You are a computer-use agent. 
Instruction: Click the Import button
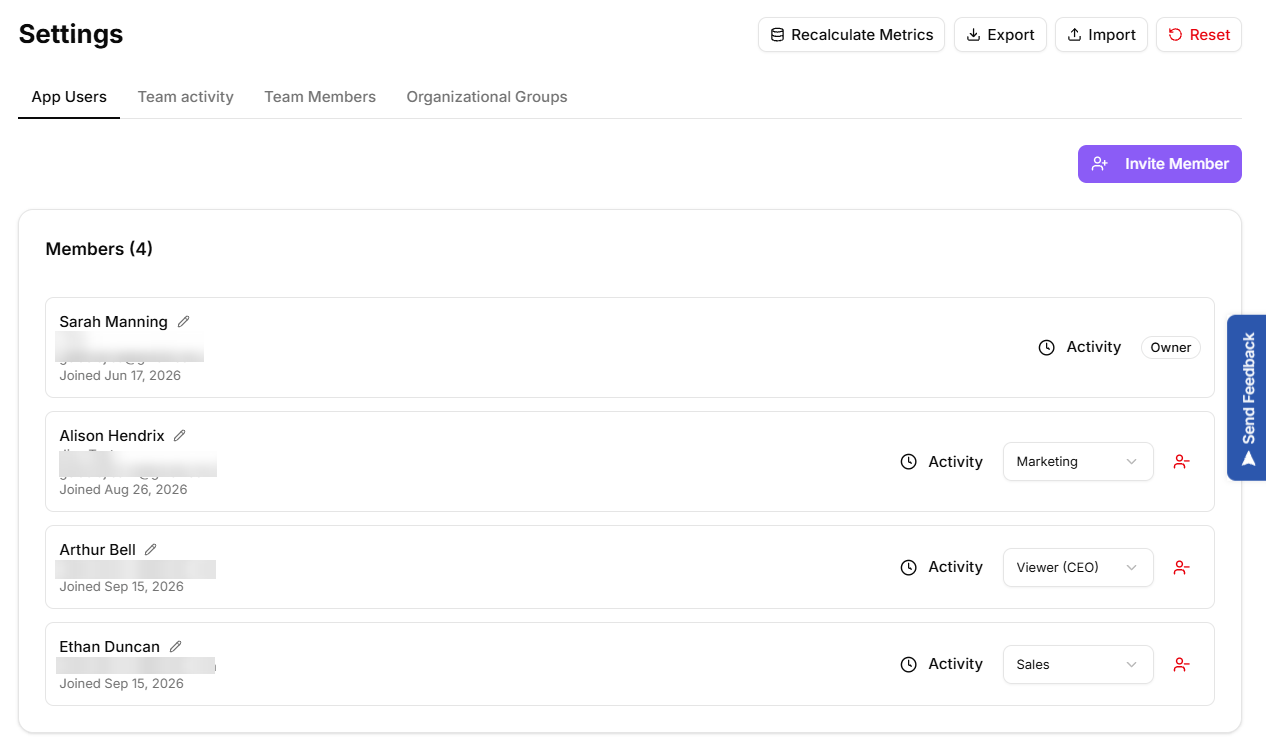coord(1101,35)
